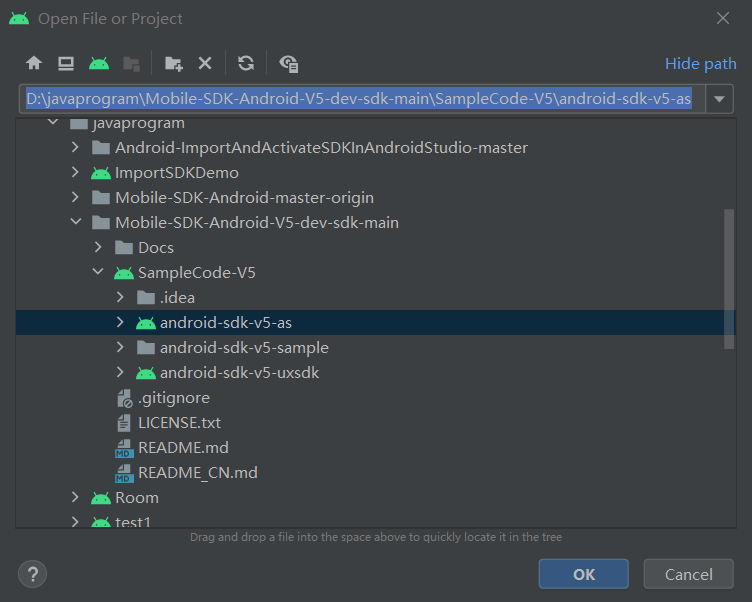Collapse Mobile-SDK-Android-V5-dev-sdk-main folder

click(x=76, y=222)
